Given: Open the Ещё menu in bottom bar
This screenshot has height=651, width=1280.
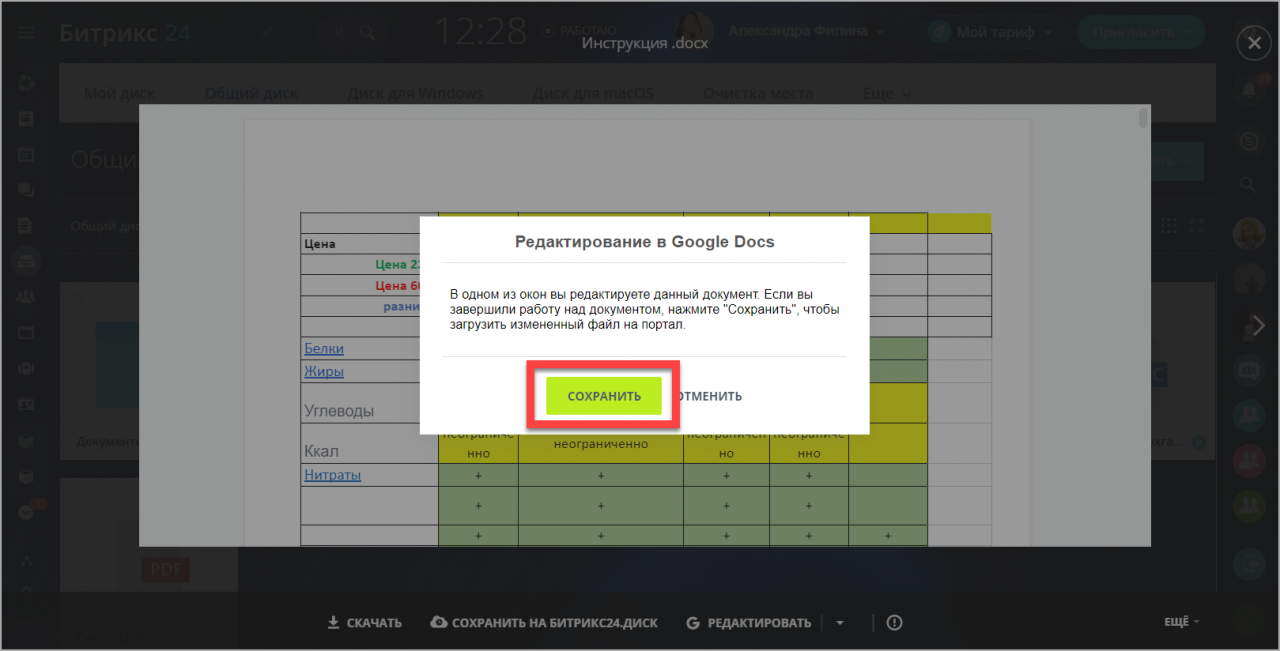Looking at the screenshot, I should [x=1181, y=622].
